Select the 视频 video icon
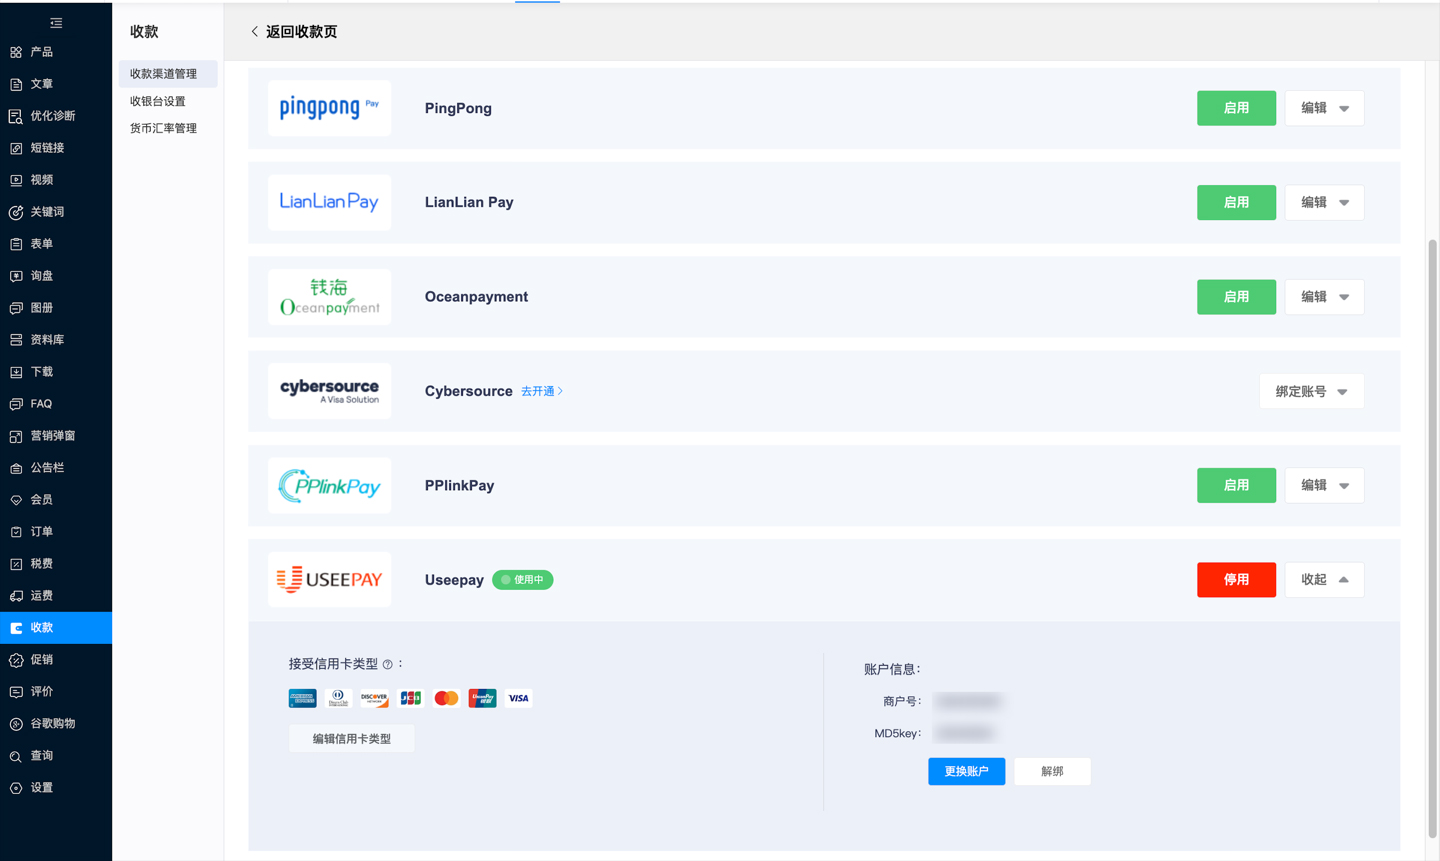1440x861 pixels. pos(16,180)
